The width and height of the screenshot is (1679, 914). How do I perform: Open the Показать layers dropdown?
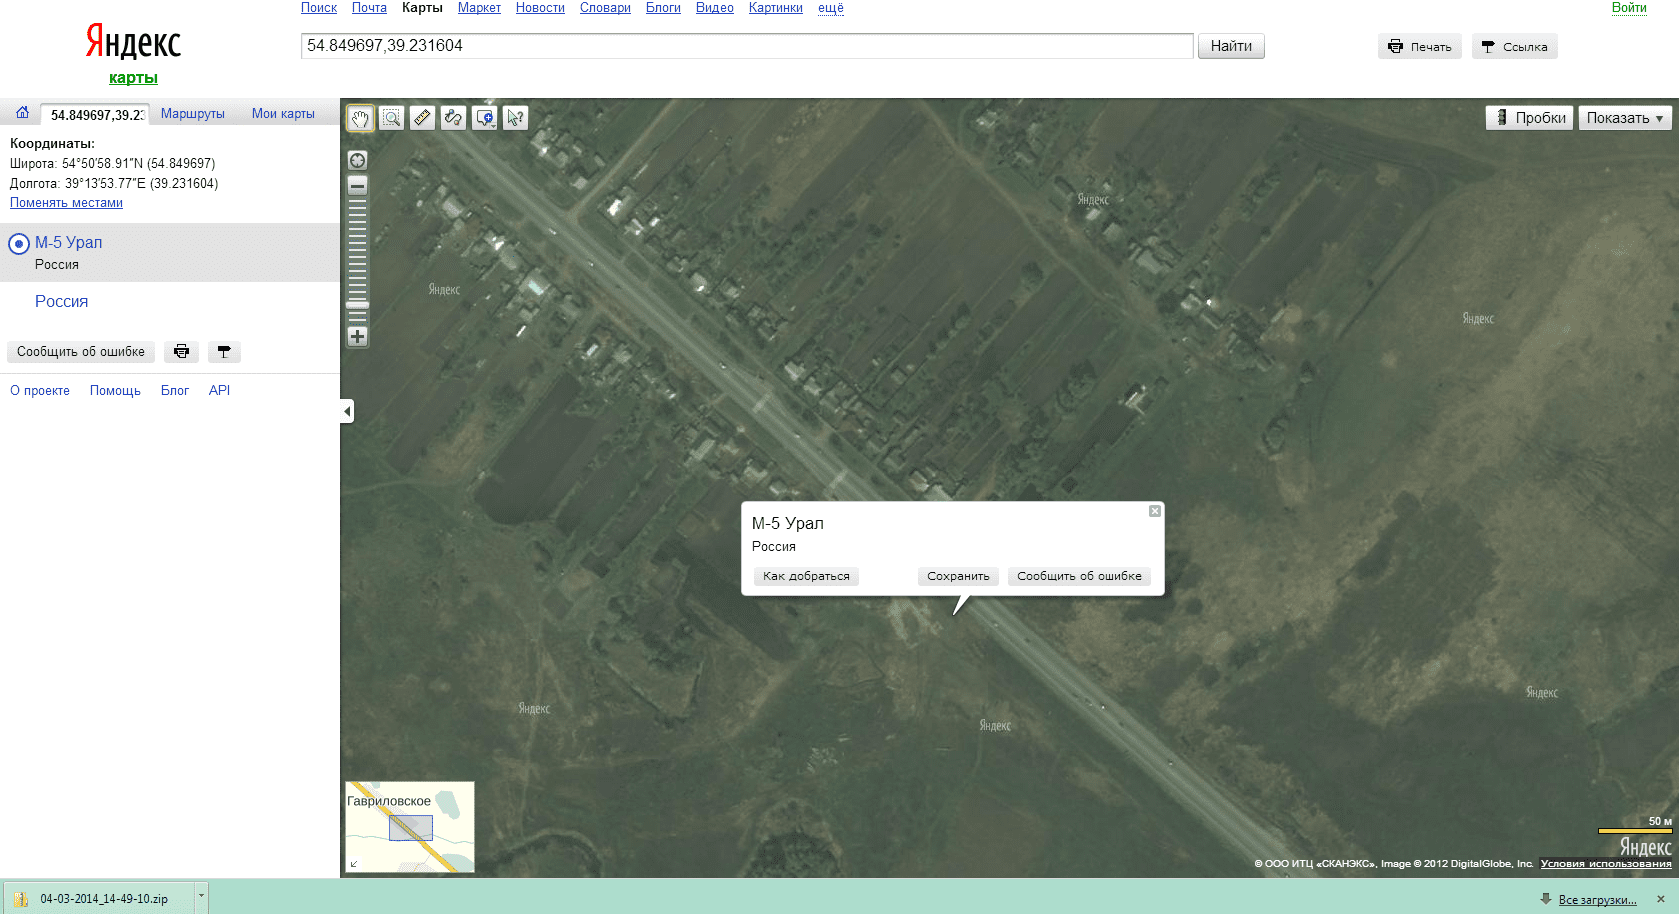1625,118
